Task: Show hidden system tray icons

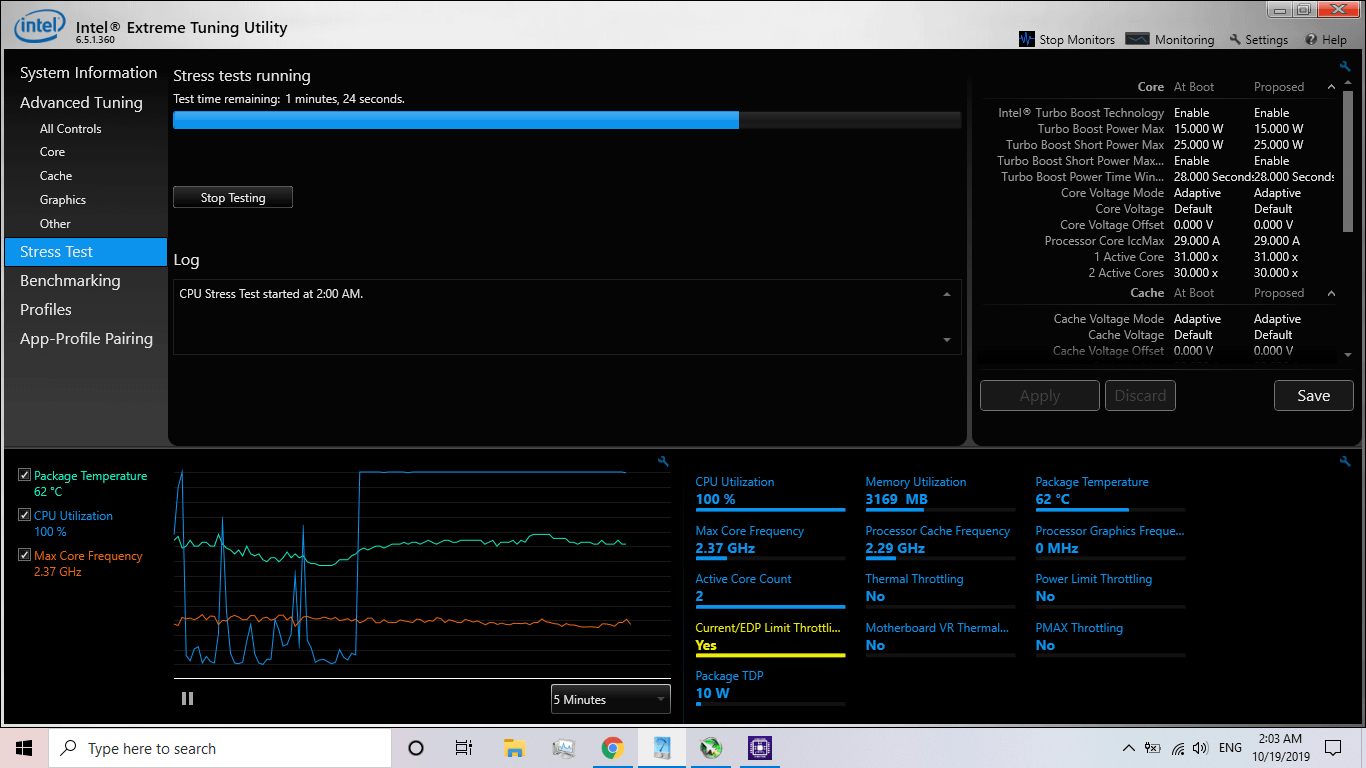Action: (x=1129, y=748)
